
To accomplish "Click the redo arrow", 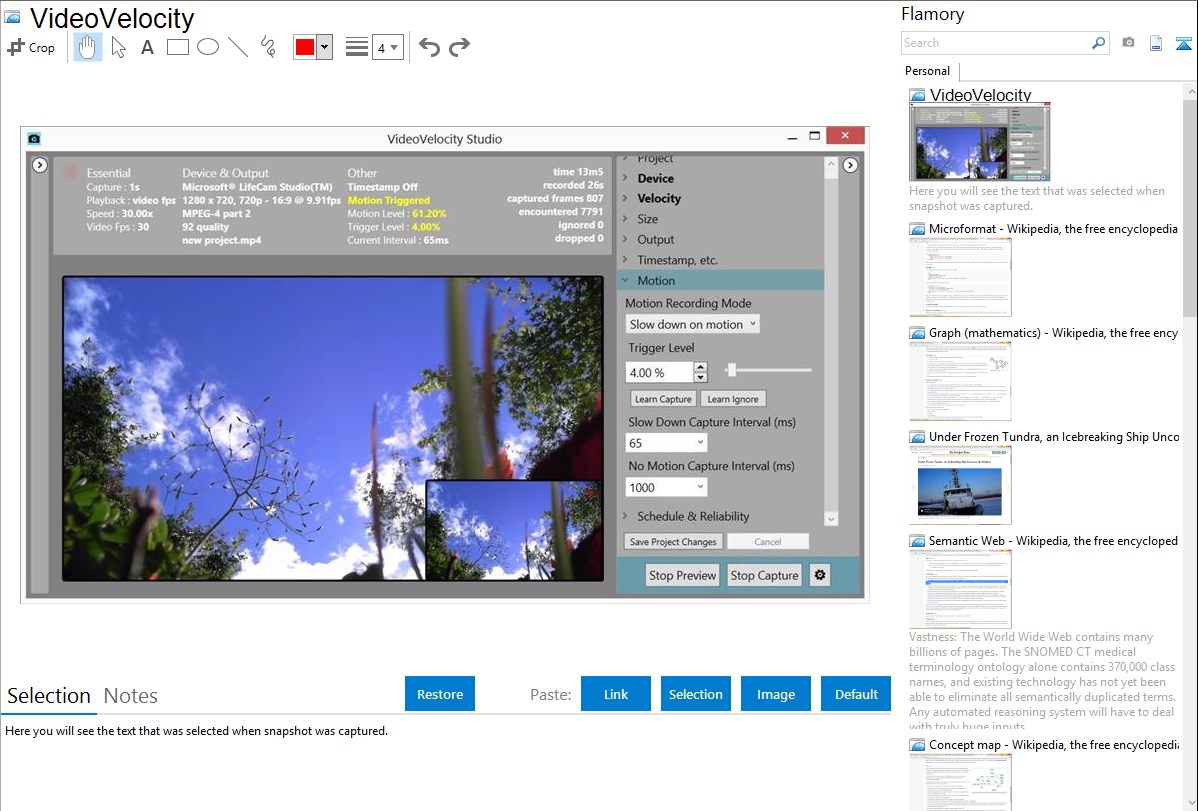I will coord(460,47).
